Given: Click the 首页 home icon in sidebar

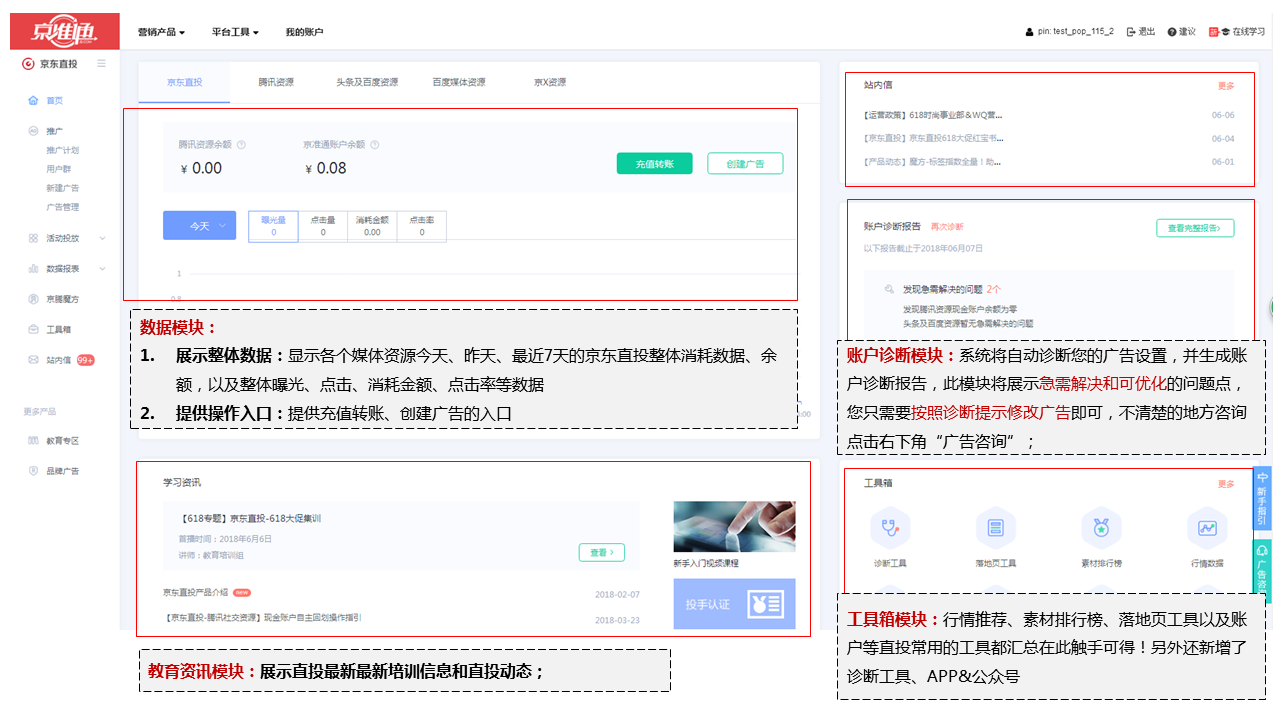Looking at the screenshot, I should pyautogui.click(x=34, y=101).
